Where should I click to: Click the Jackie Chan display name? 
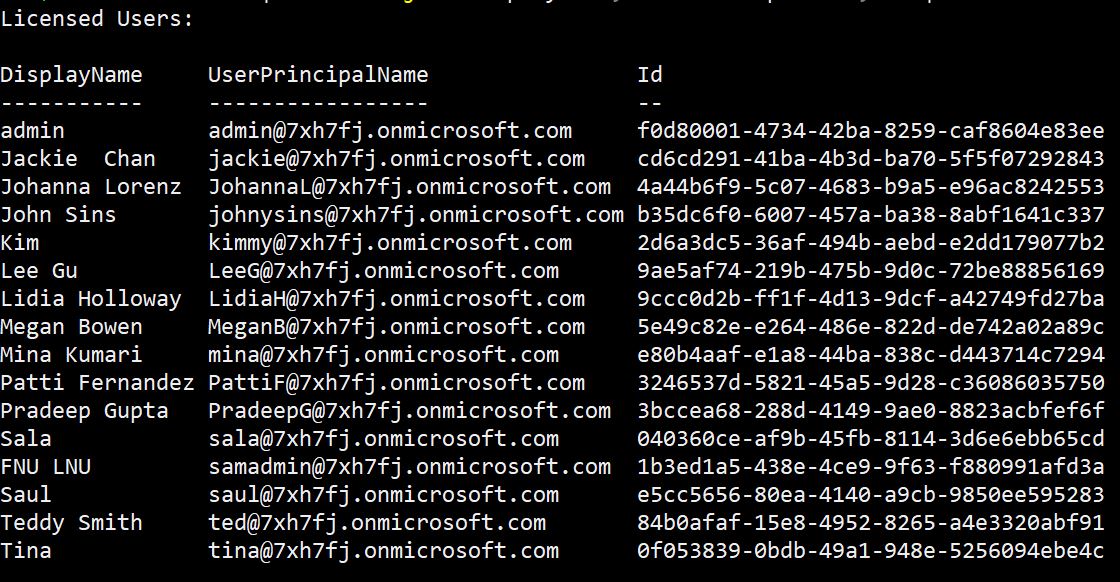78,159
